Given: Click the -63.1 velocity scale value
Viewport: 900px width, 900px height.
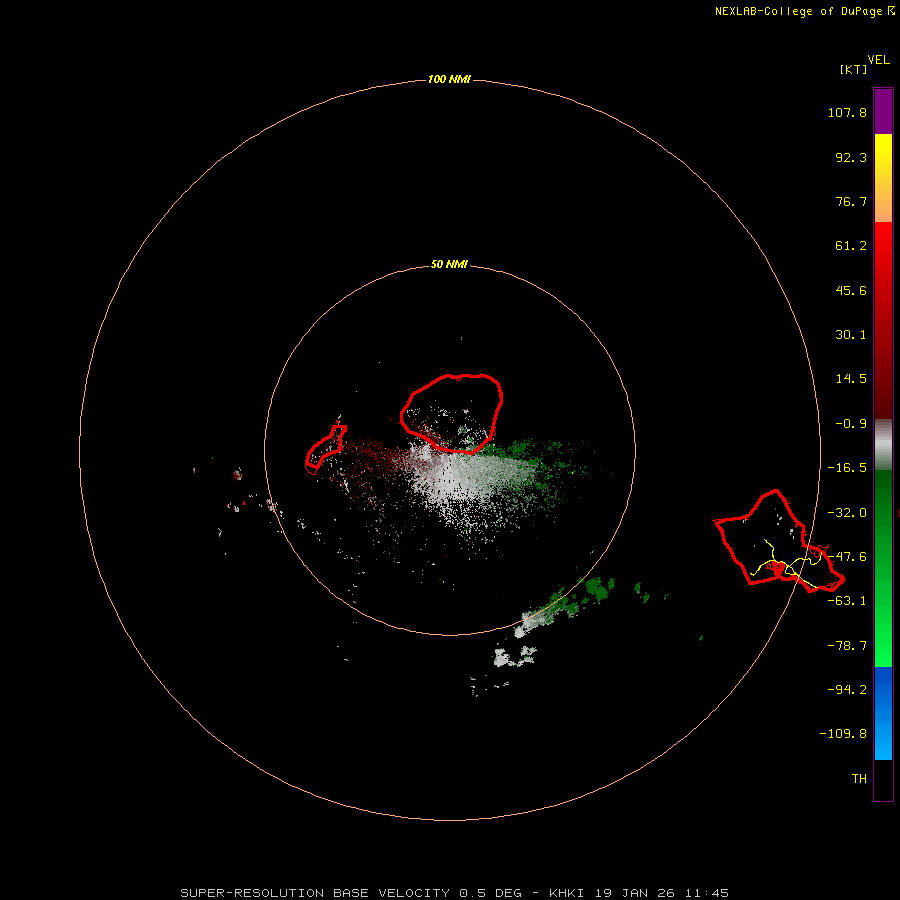Looking at the screenshot, I should tap(847, 601).
